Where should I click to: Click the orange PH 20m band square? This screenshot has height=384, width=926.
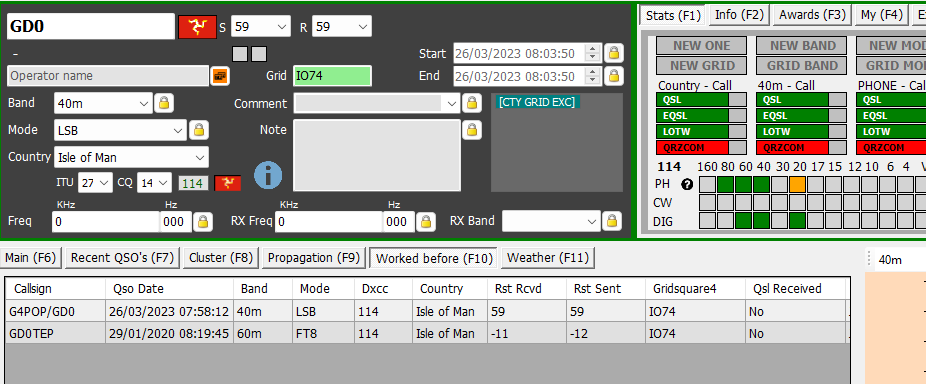(x=797, y=184)
